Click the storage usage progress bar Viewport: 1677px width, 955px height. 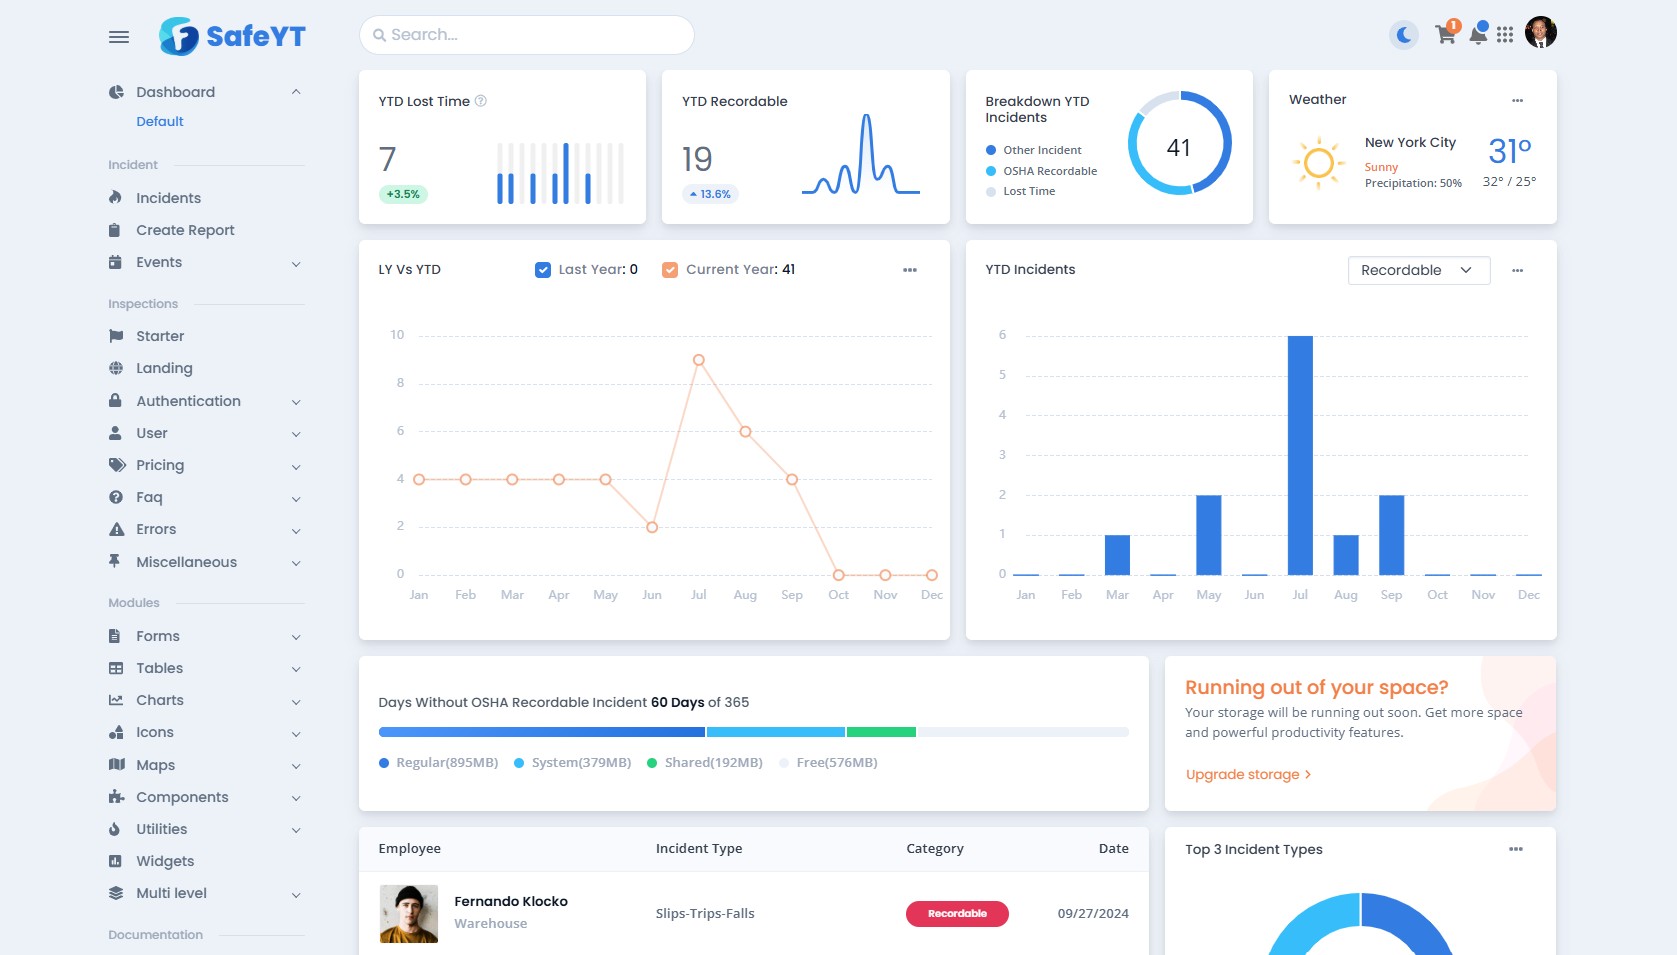[x=753, y=732]
